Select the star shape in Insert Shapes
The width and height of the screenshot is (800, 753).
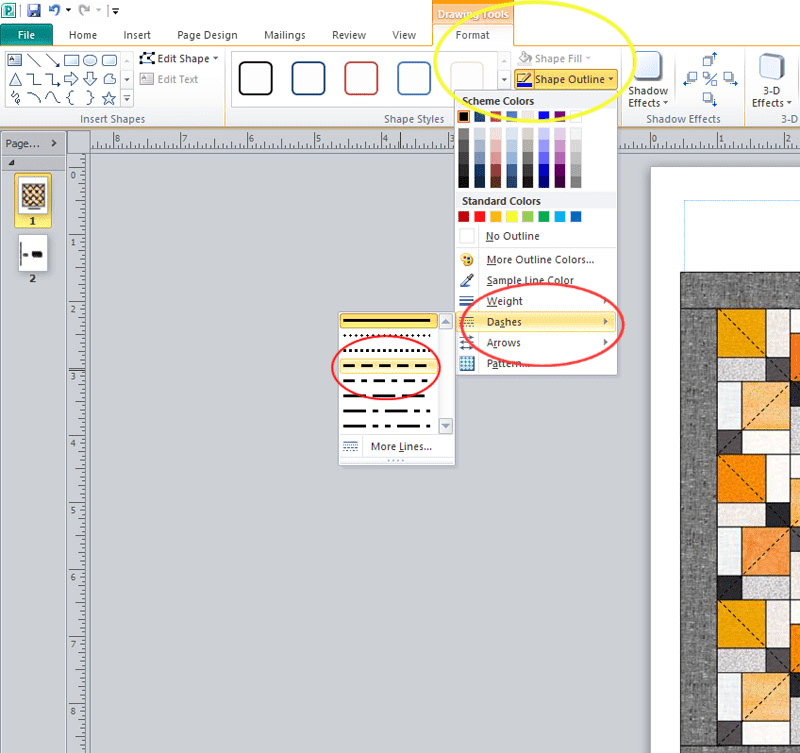point(108,98)
